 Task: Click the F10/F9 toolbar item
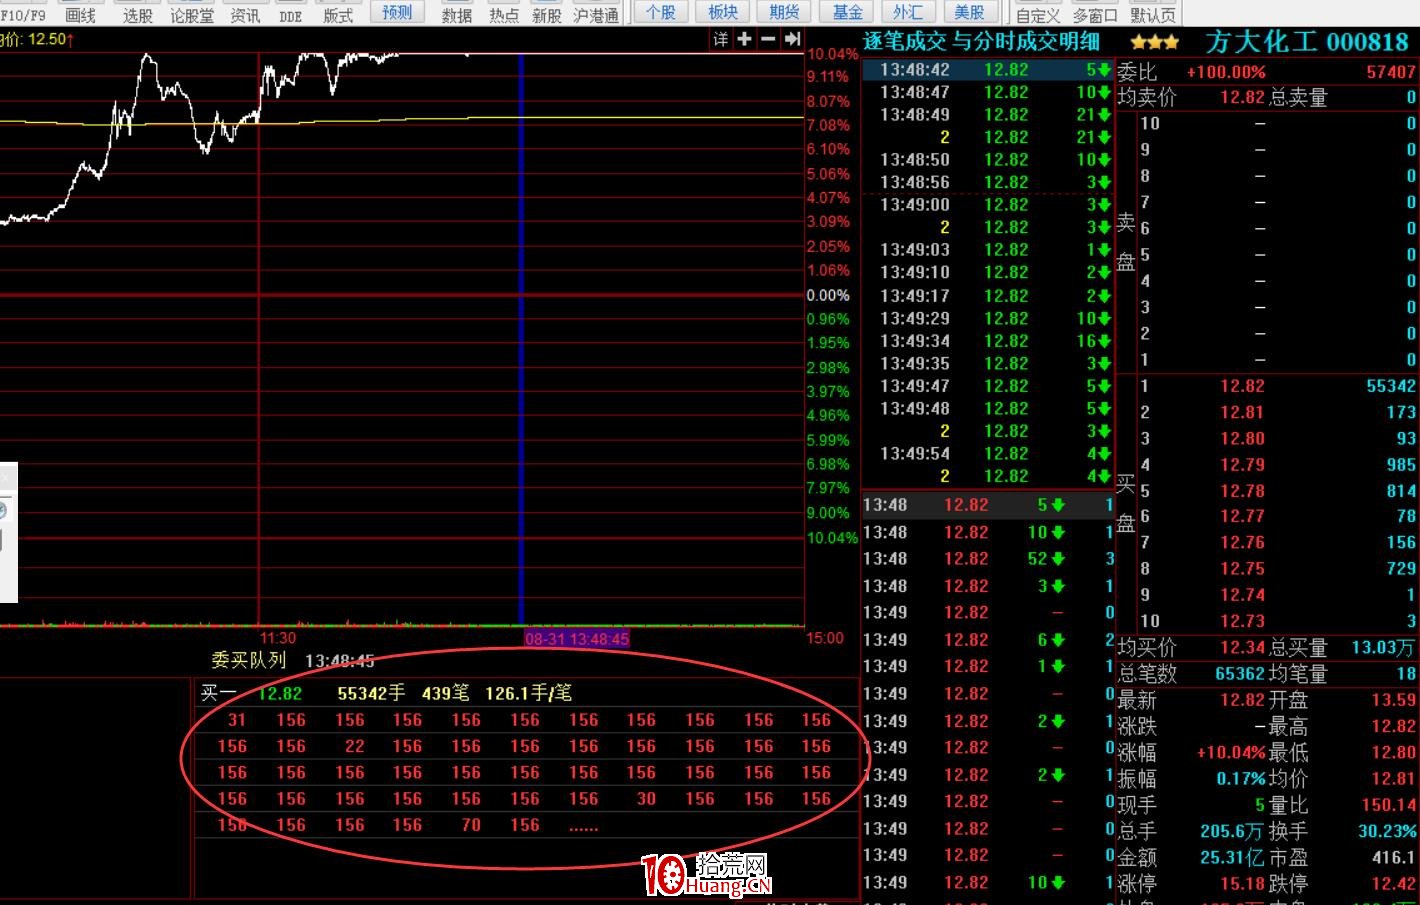(x=23, y=15)
